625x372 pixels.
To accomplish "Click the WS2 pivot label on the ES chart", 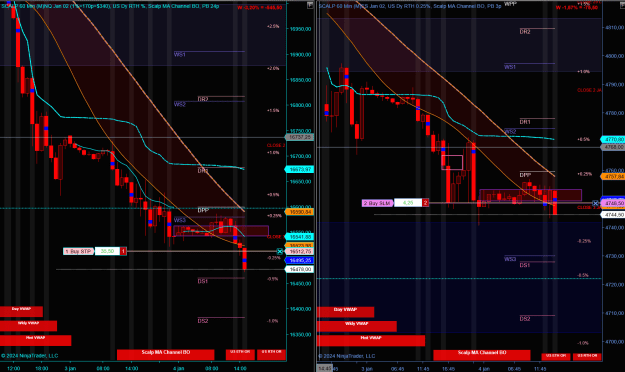I will click(x=510, y=132).
